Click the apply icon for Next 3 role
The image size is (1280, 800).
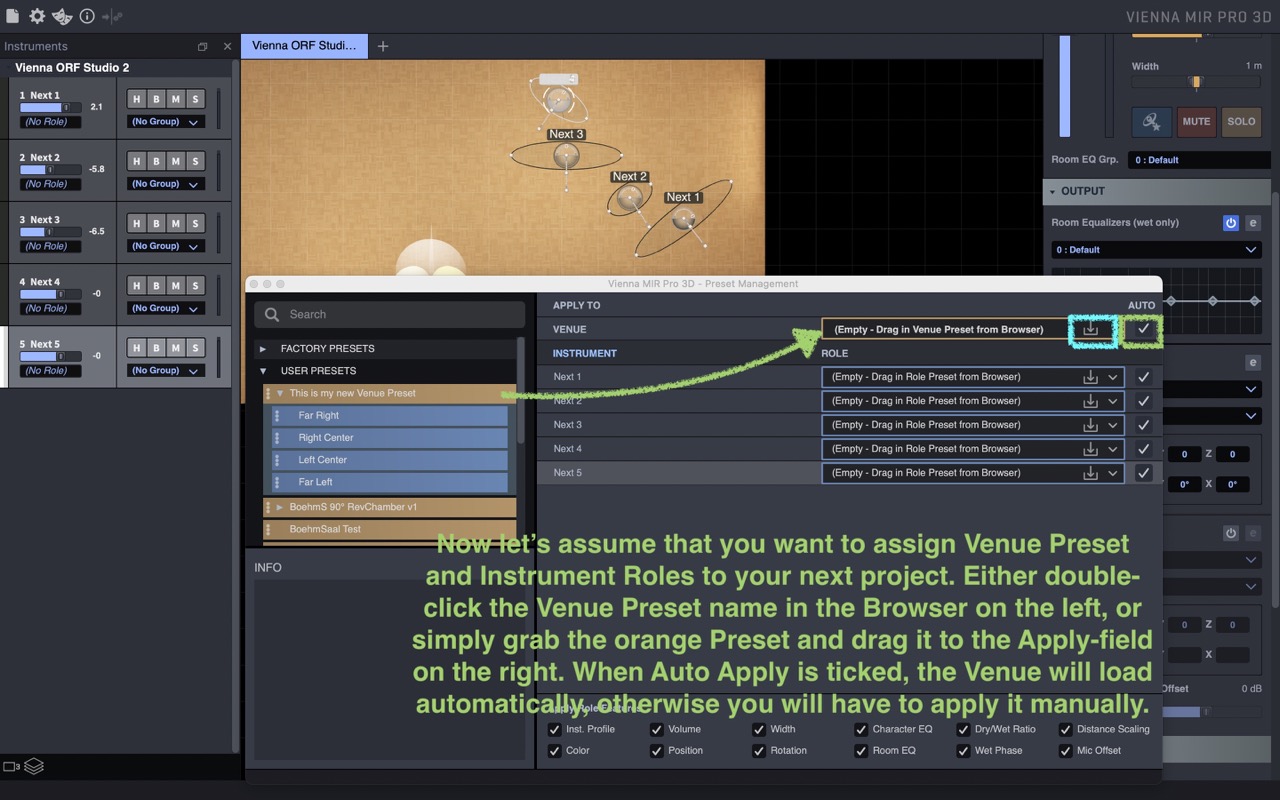pyautogui.click(x=1091, y=425)
